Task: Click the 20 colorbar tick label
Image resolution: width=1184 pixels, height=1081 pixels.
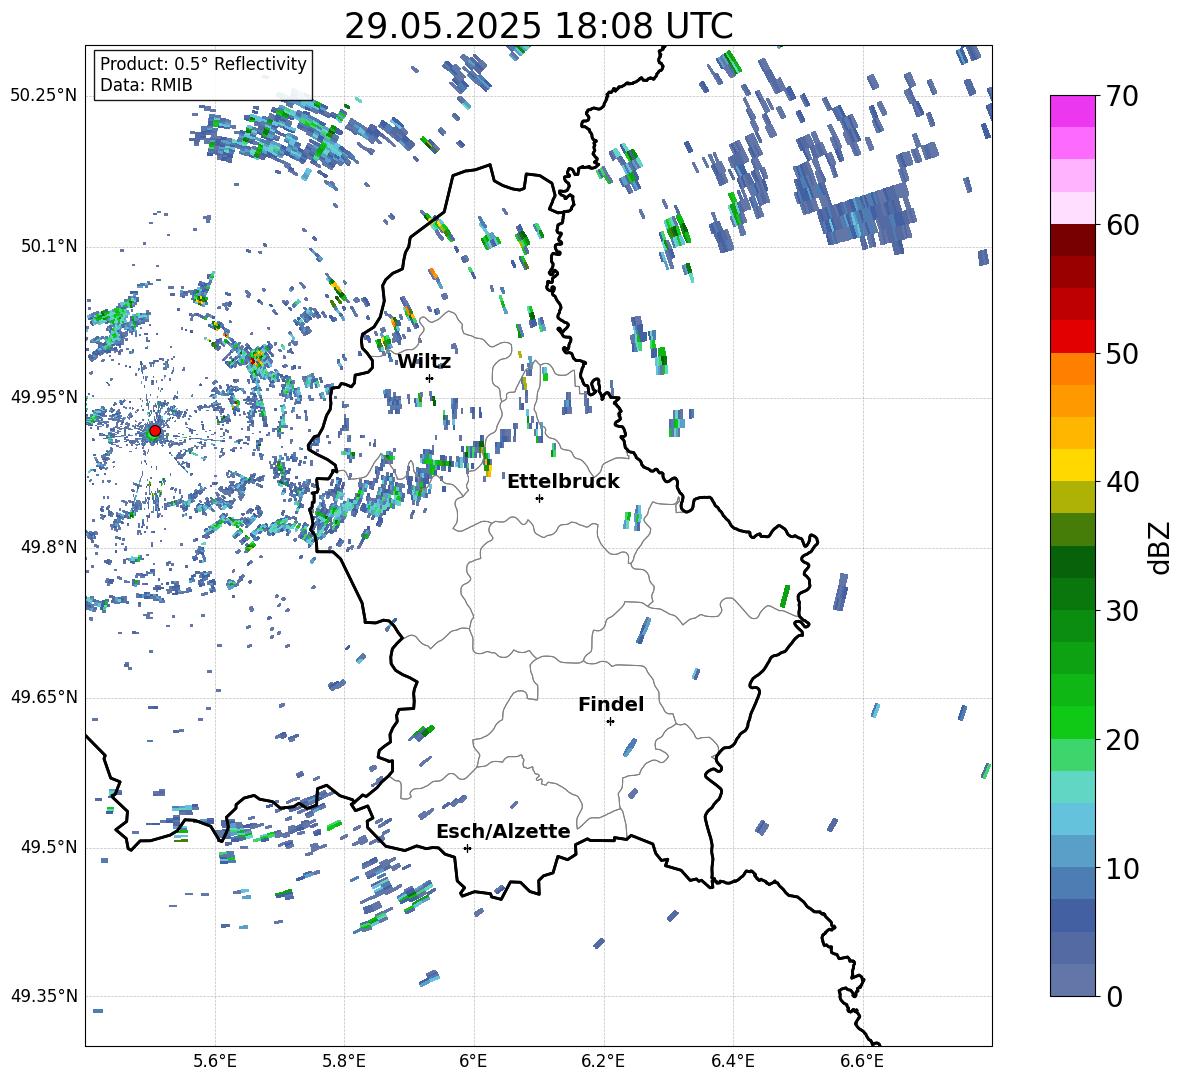Action: [x=1122, y=740]
